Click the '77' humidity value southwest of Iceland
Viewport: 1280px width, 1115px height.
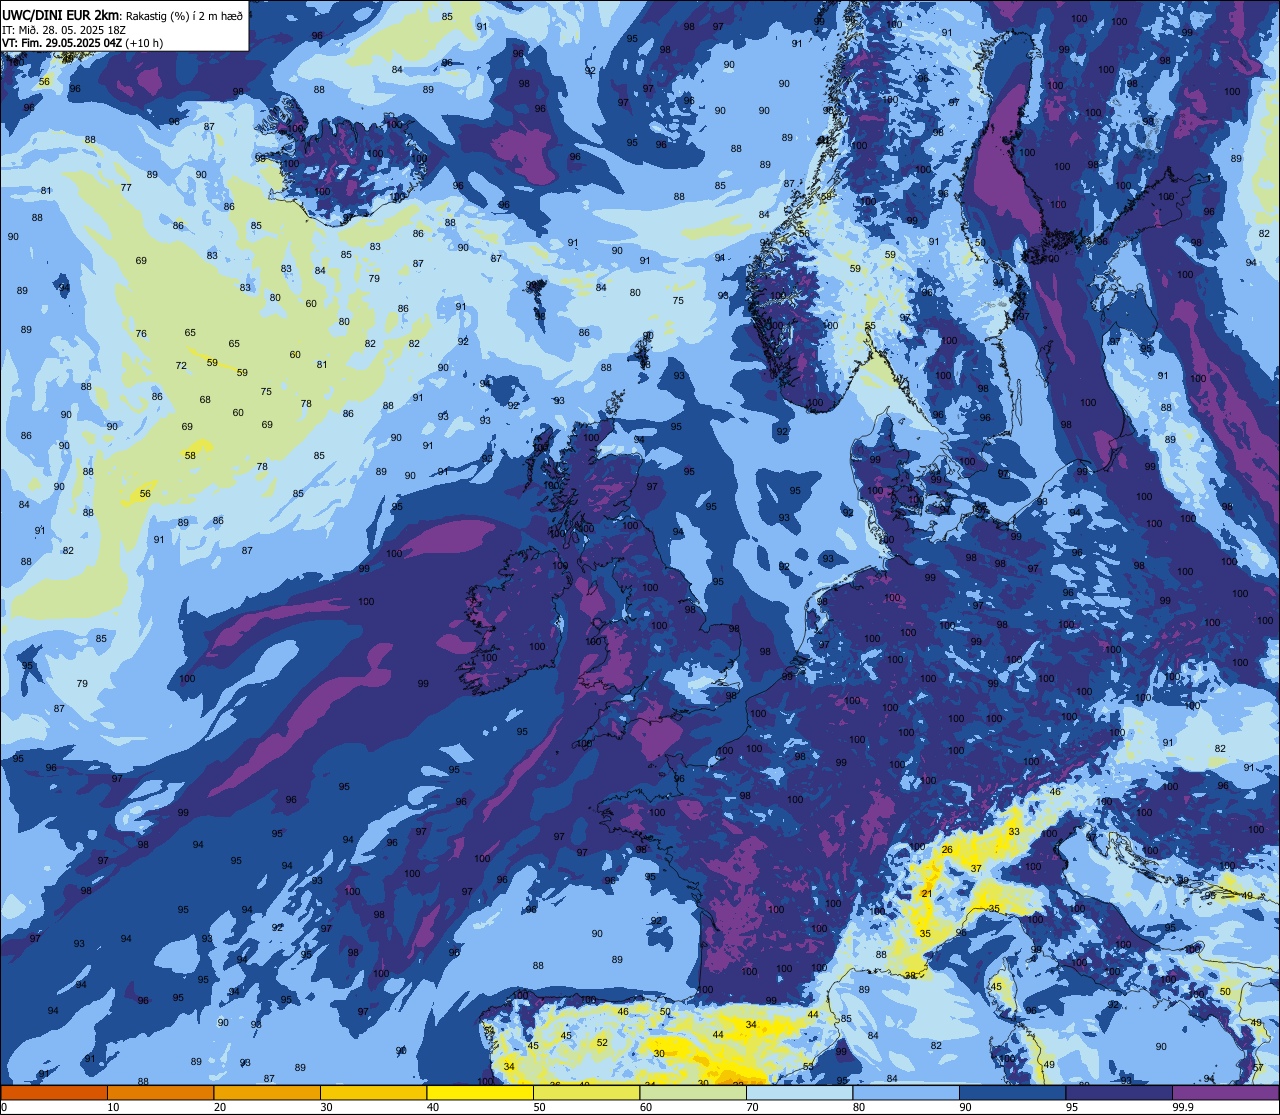126,188
